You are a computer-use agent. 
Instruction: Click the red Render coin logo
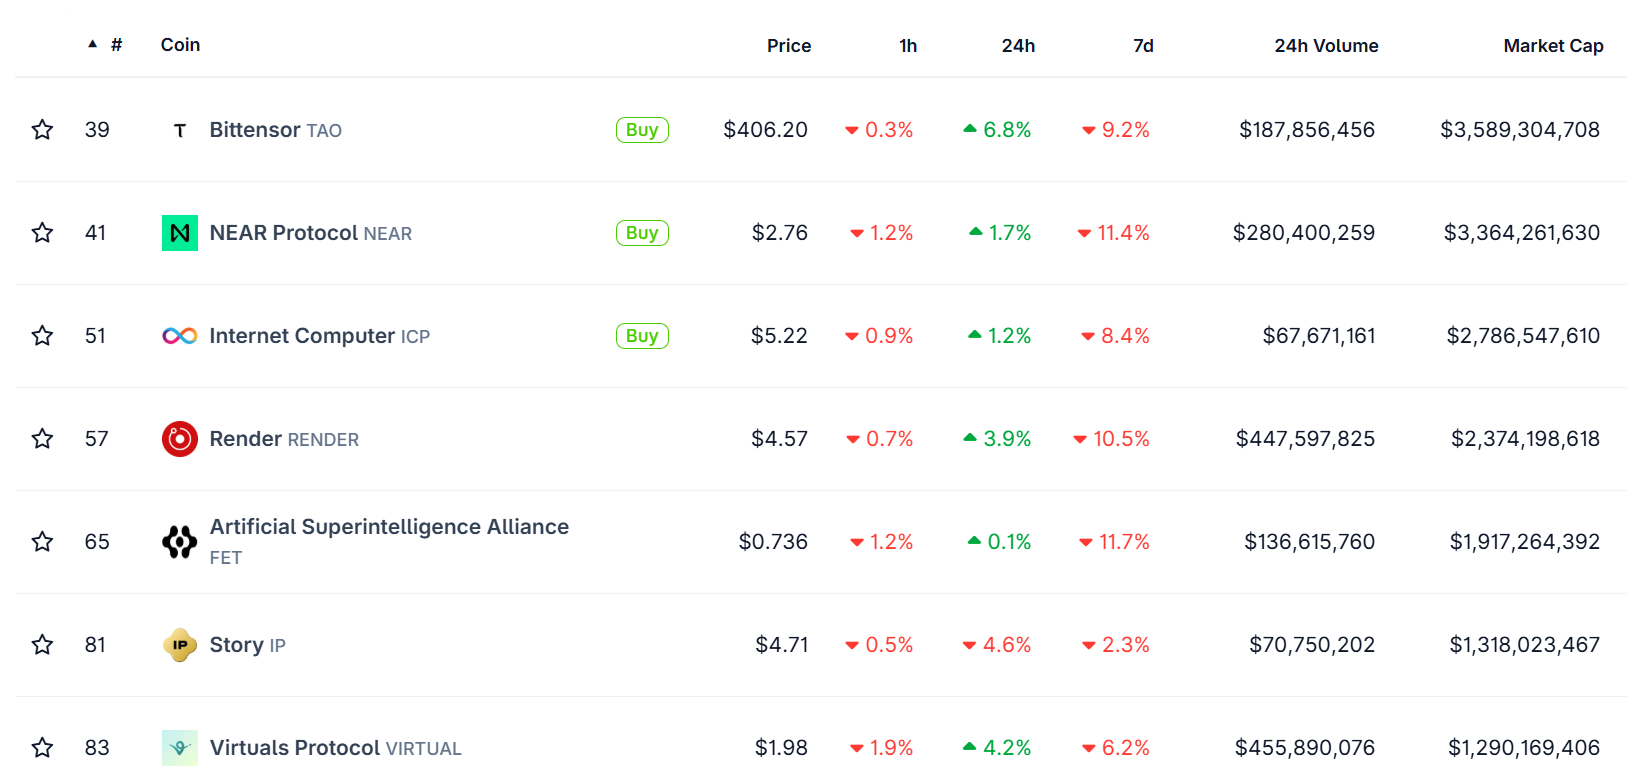pos(180,439)
